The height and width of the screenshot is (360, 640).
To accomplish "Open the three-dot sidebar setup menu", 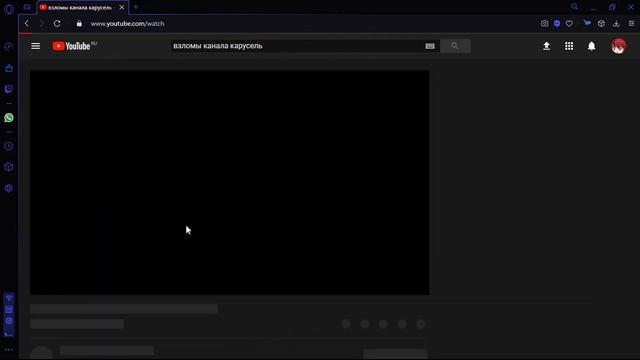I will click(9, 350).
